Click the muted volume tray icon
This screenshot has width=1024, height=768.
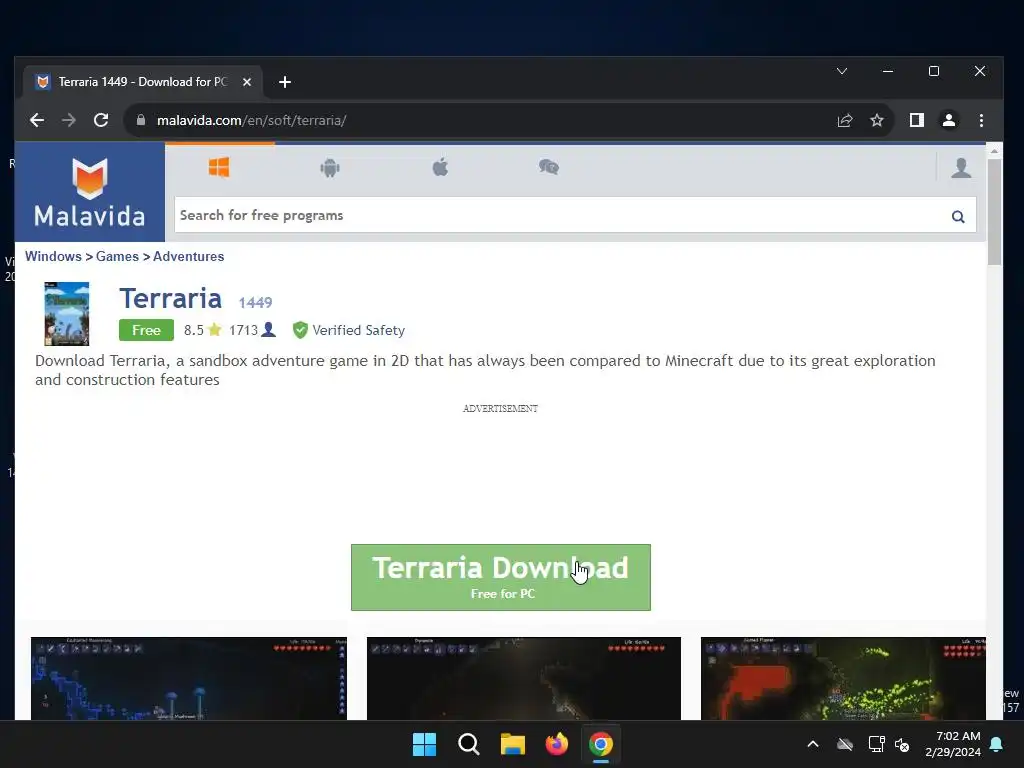tap(903, 744)
